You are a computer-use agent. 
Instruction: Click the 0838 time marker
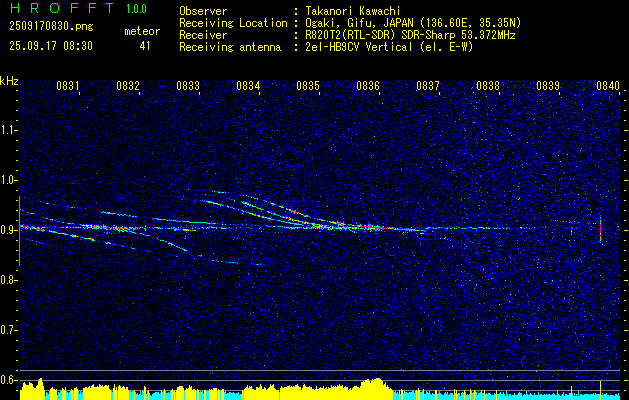coord(487,85)
